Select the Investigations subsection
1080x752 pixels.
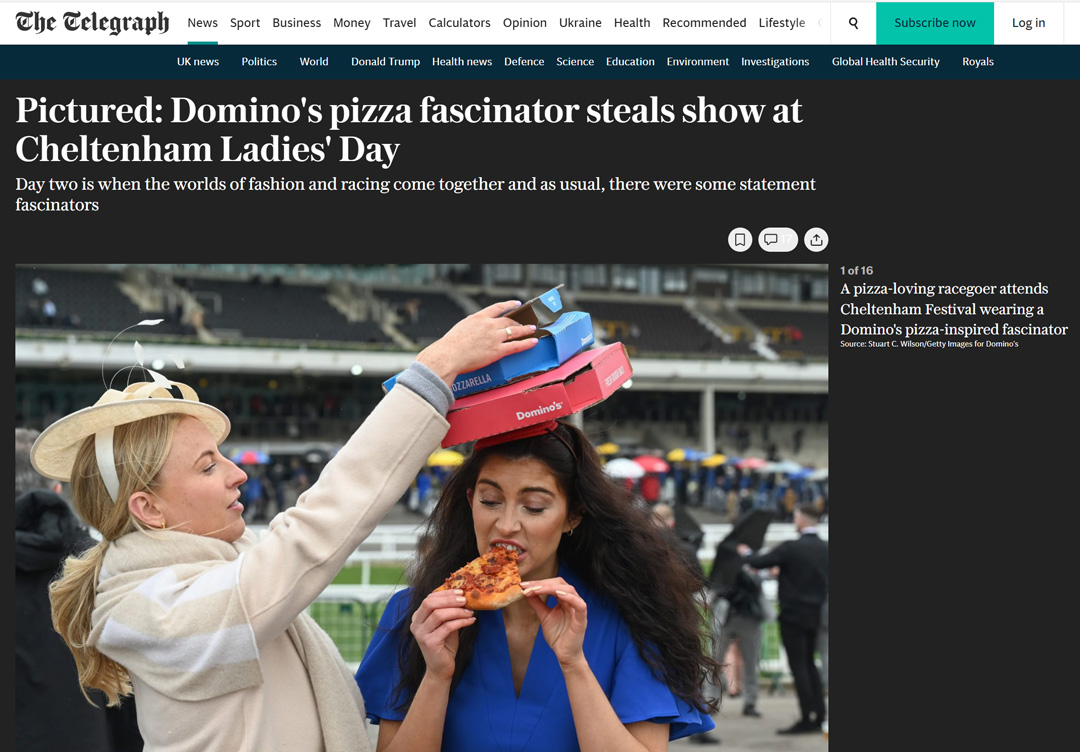[775, 61]
